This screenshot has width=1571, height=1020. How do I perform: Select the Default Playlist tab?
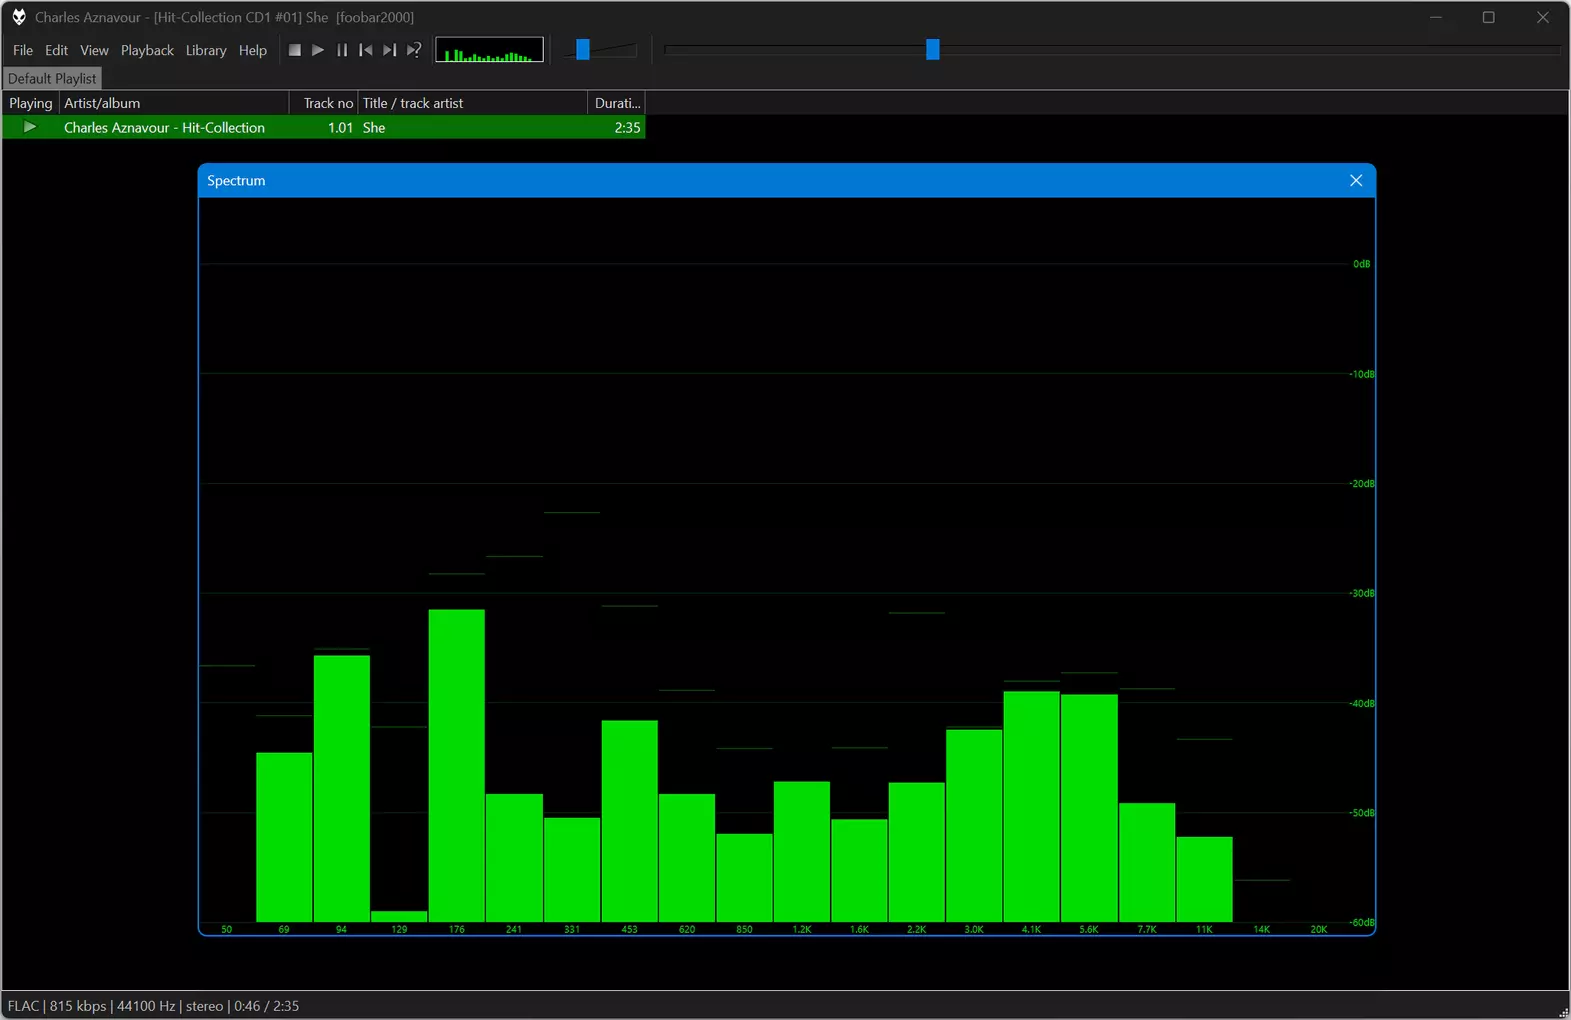tap(52, 78)
